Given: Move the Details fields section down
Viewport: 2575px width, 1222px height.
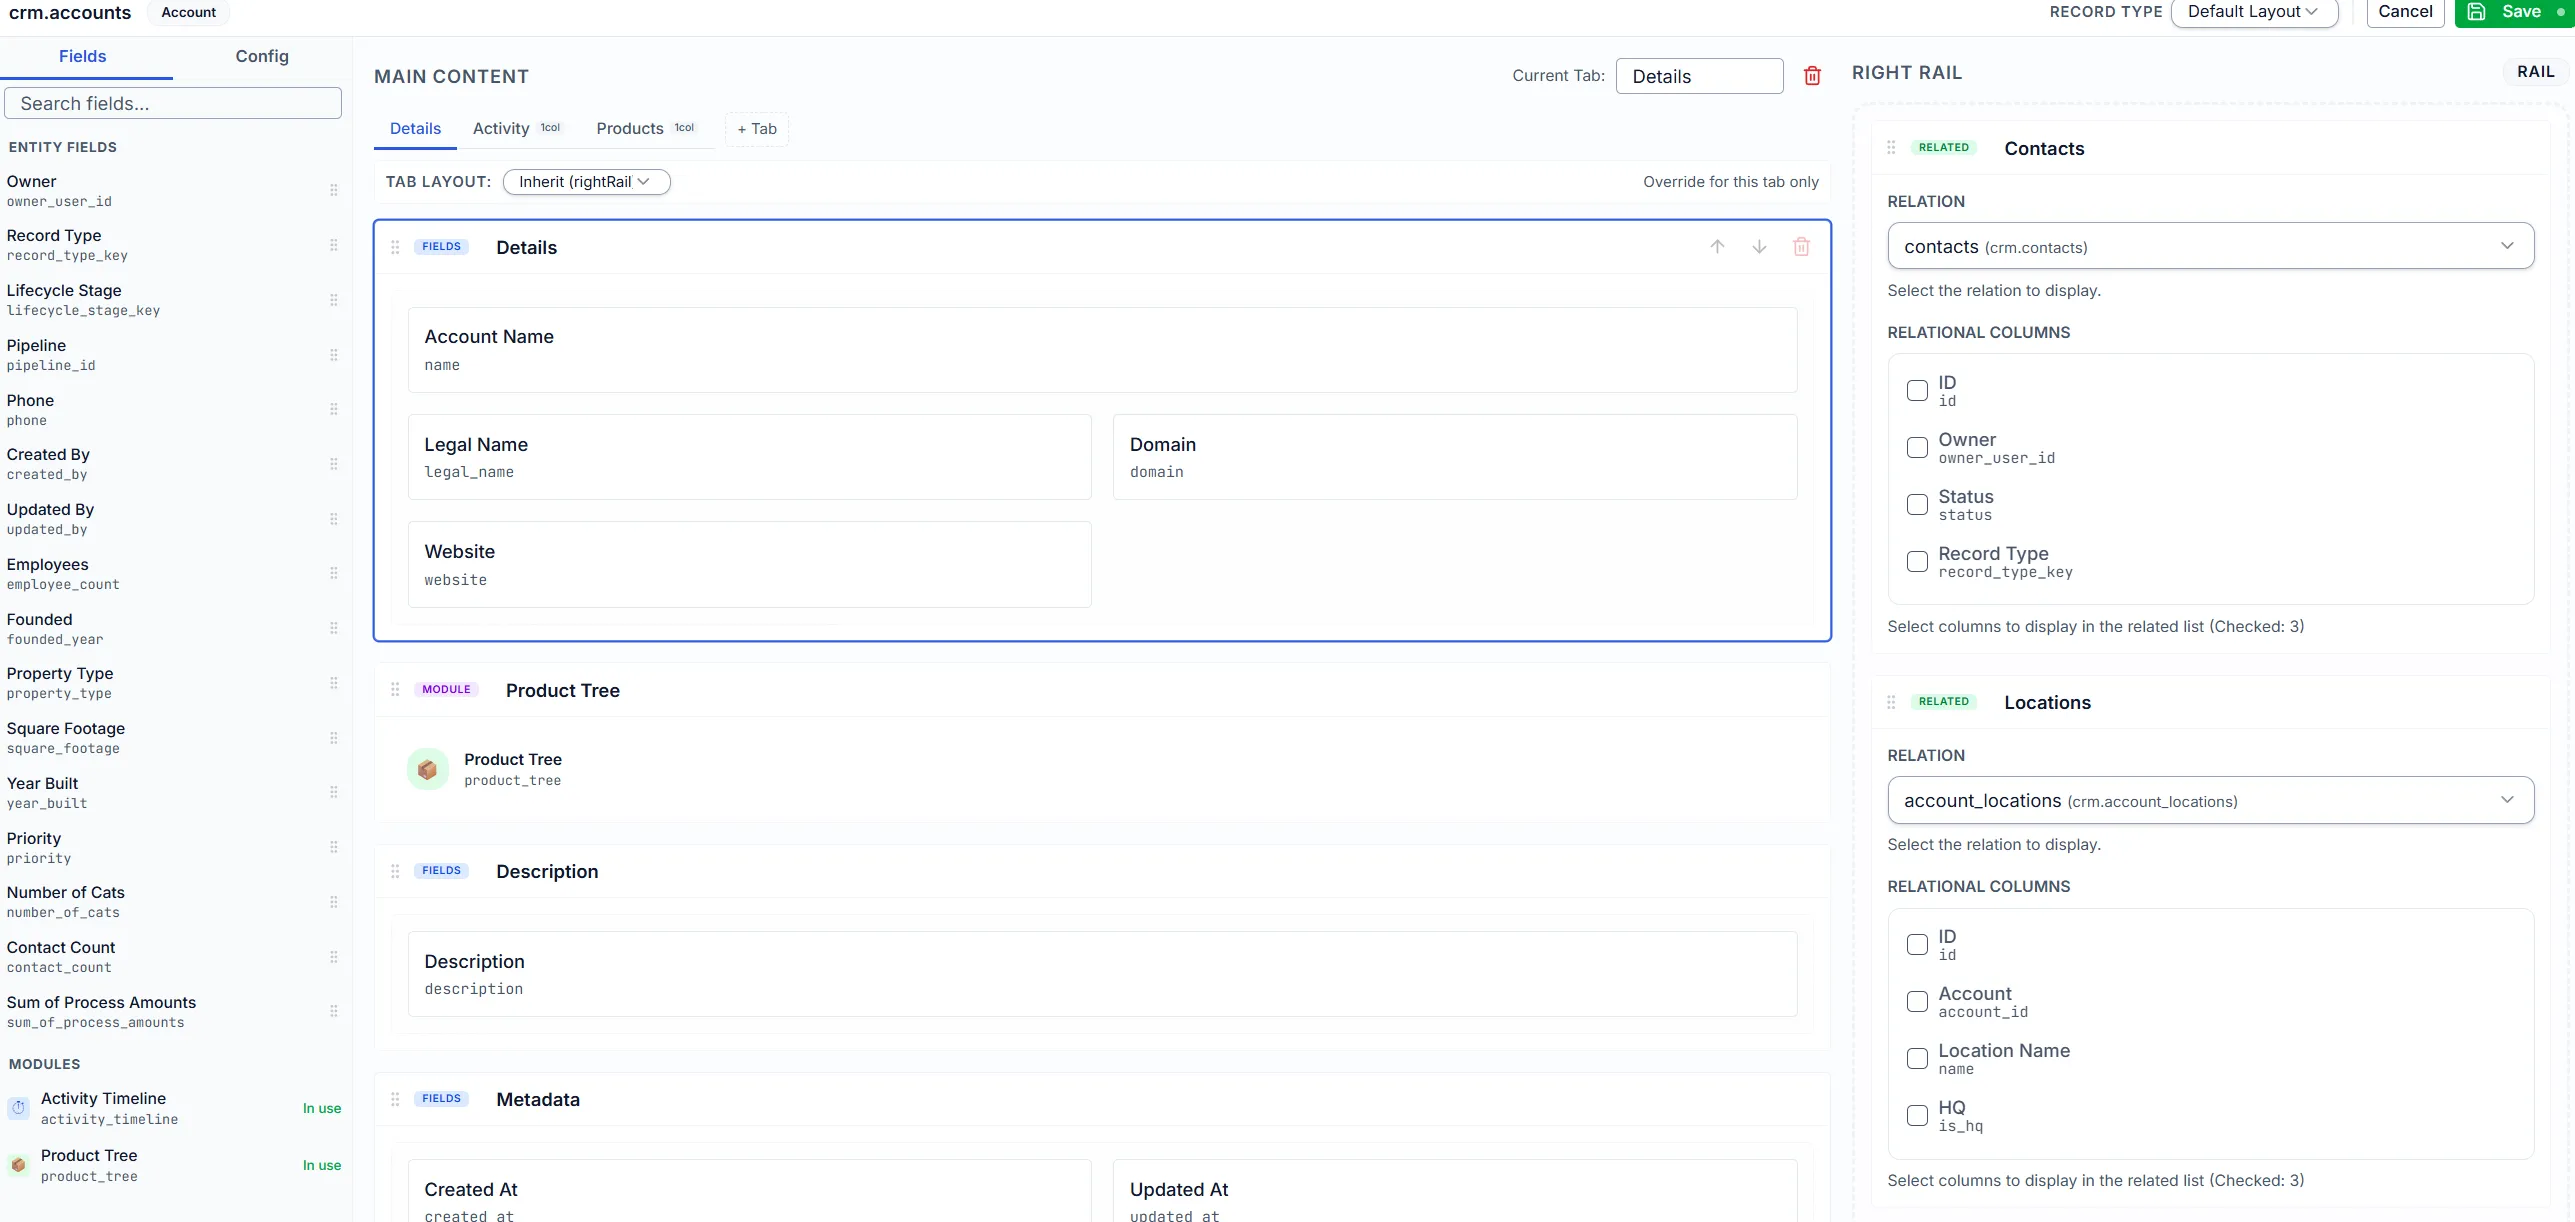Looking at the screenshot, I should tap(1759, 246).
